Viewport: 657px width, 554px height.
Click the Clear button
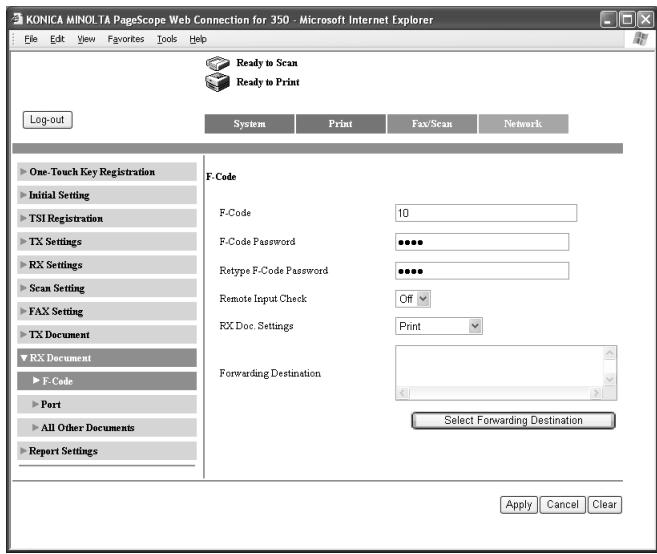pyautogui.click(x=604, y=505)
